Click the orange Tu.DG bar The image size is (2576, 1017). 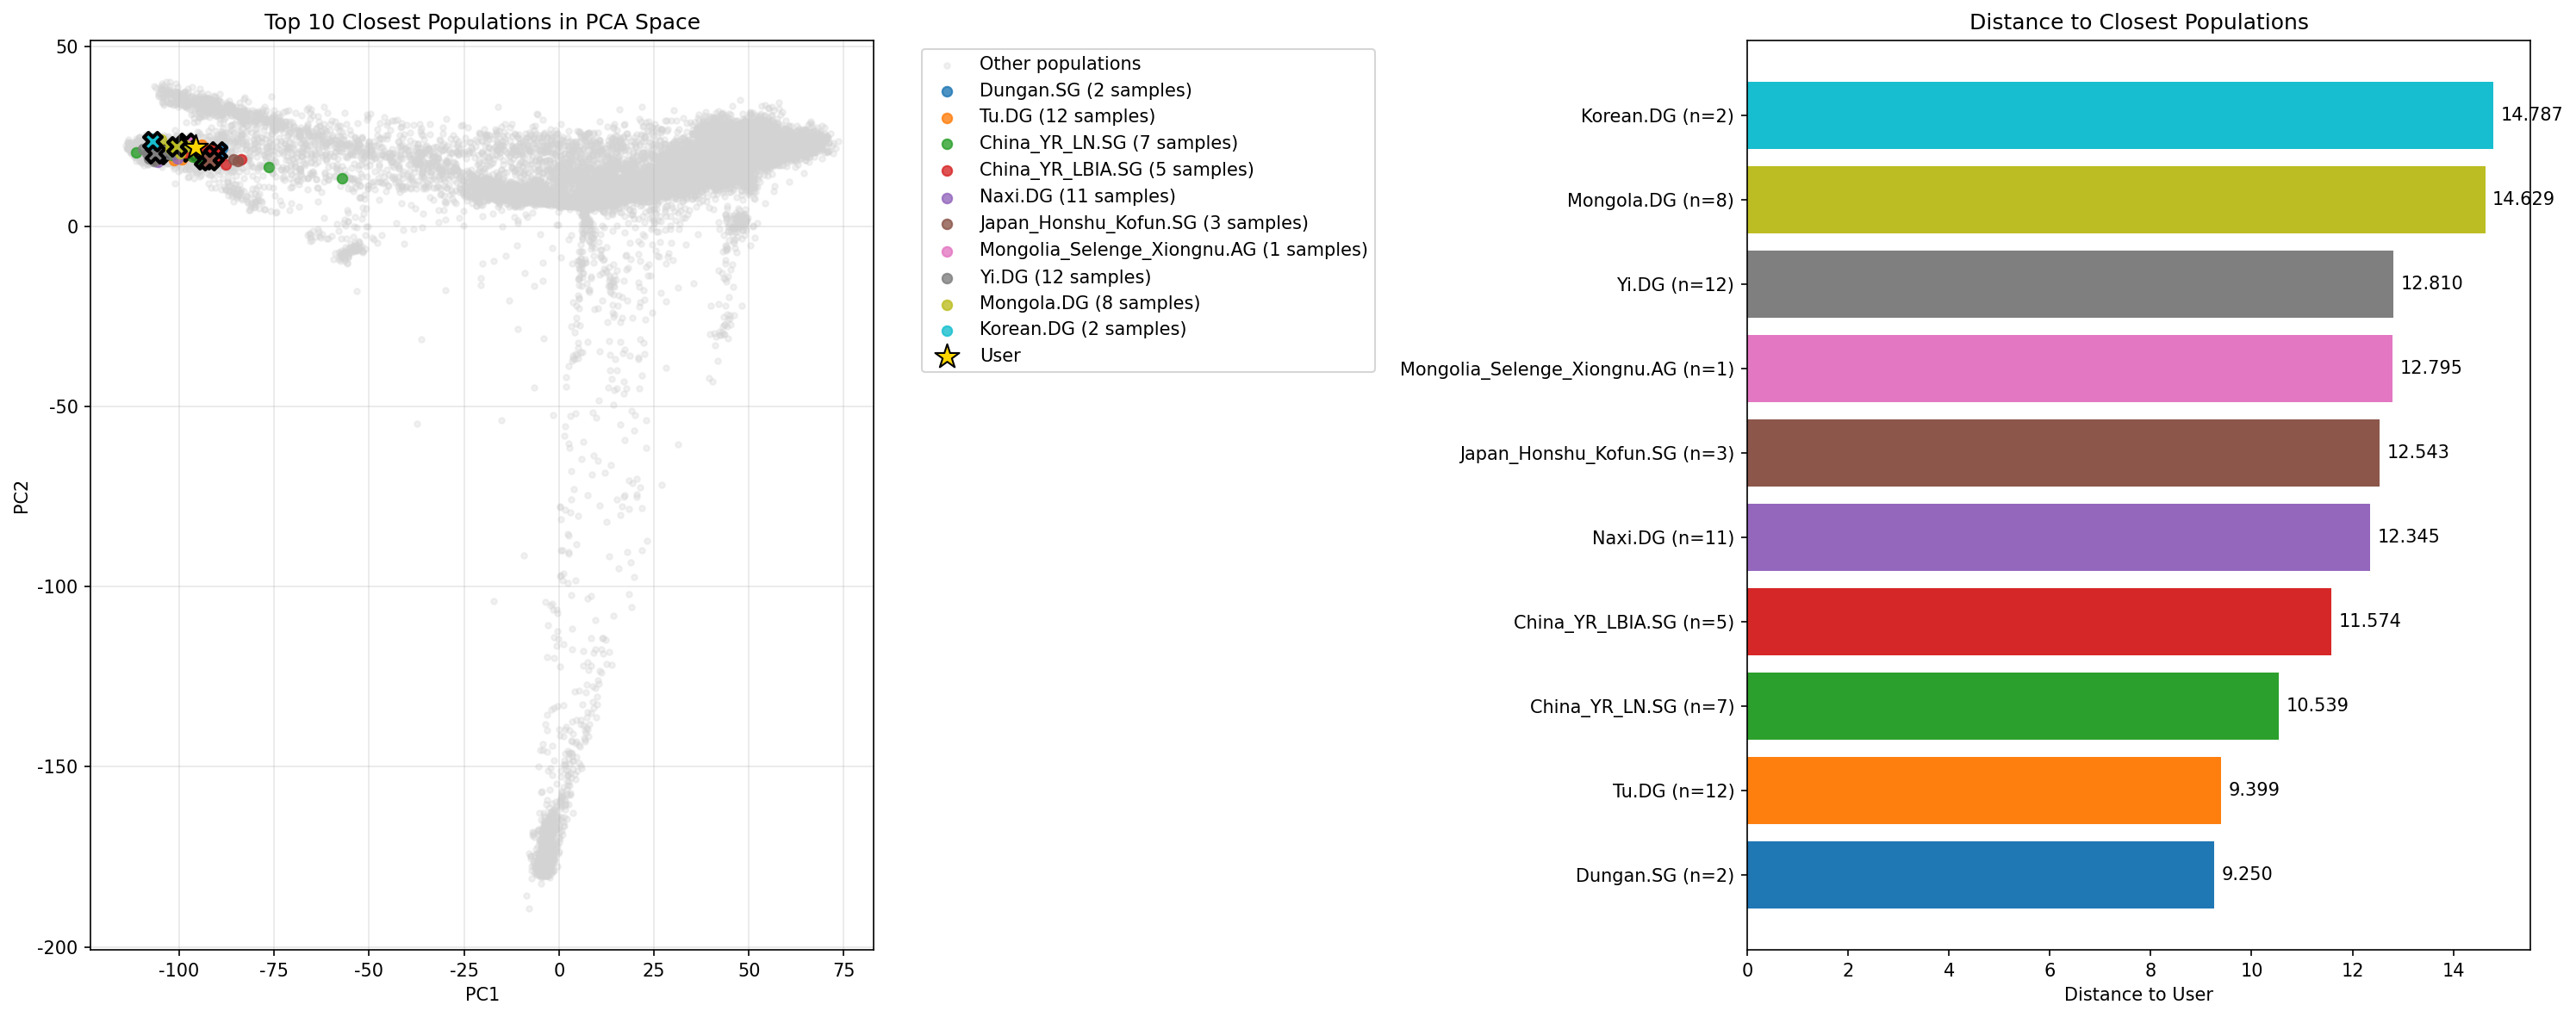(x=1983, y=790)
